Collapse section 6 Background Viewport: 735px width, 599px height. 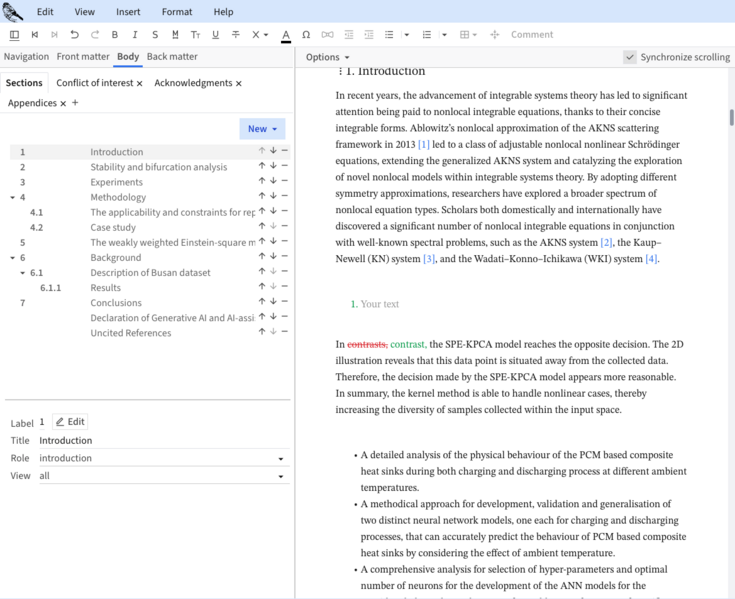13,258
